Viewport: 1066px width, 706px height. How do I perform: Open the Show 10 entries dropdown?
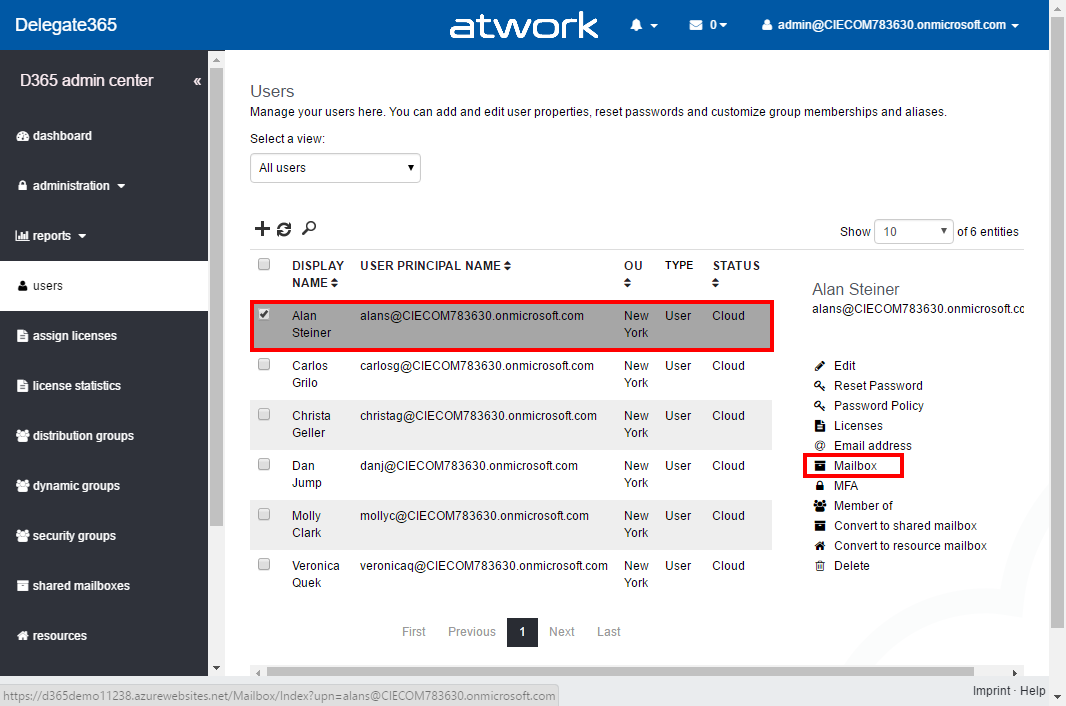[x=915, y=231]
